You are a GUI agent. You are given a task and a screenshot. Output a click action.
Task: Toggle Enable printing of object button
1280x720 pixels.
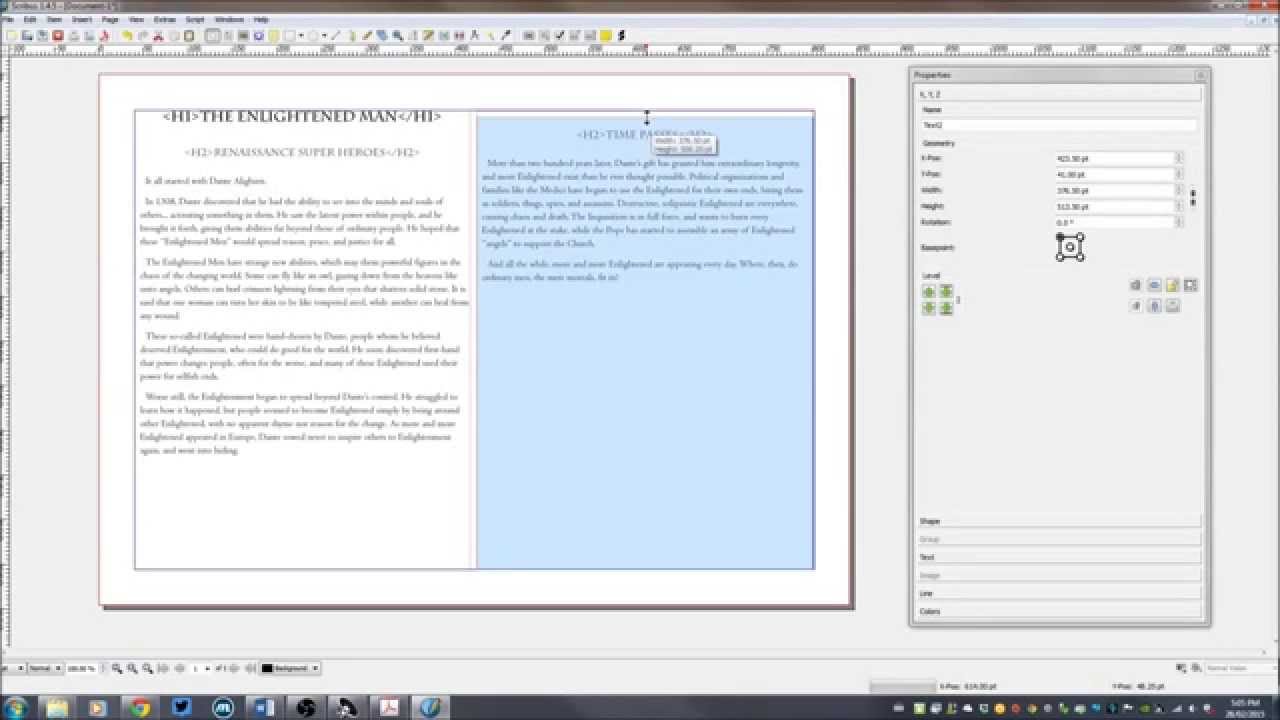tap(1172, 306)
